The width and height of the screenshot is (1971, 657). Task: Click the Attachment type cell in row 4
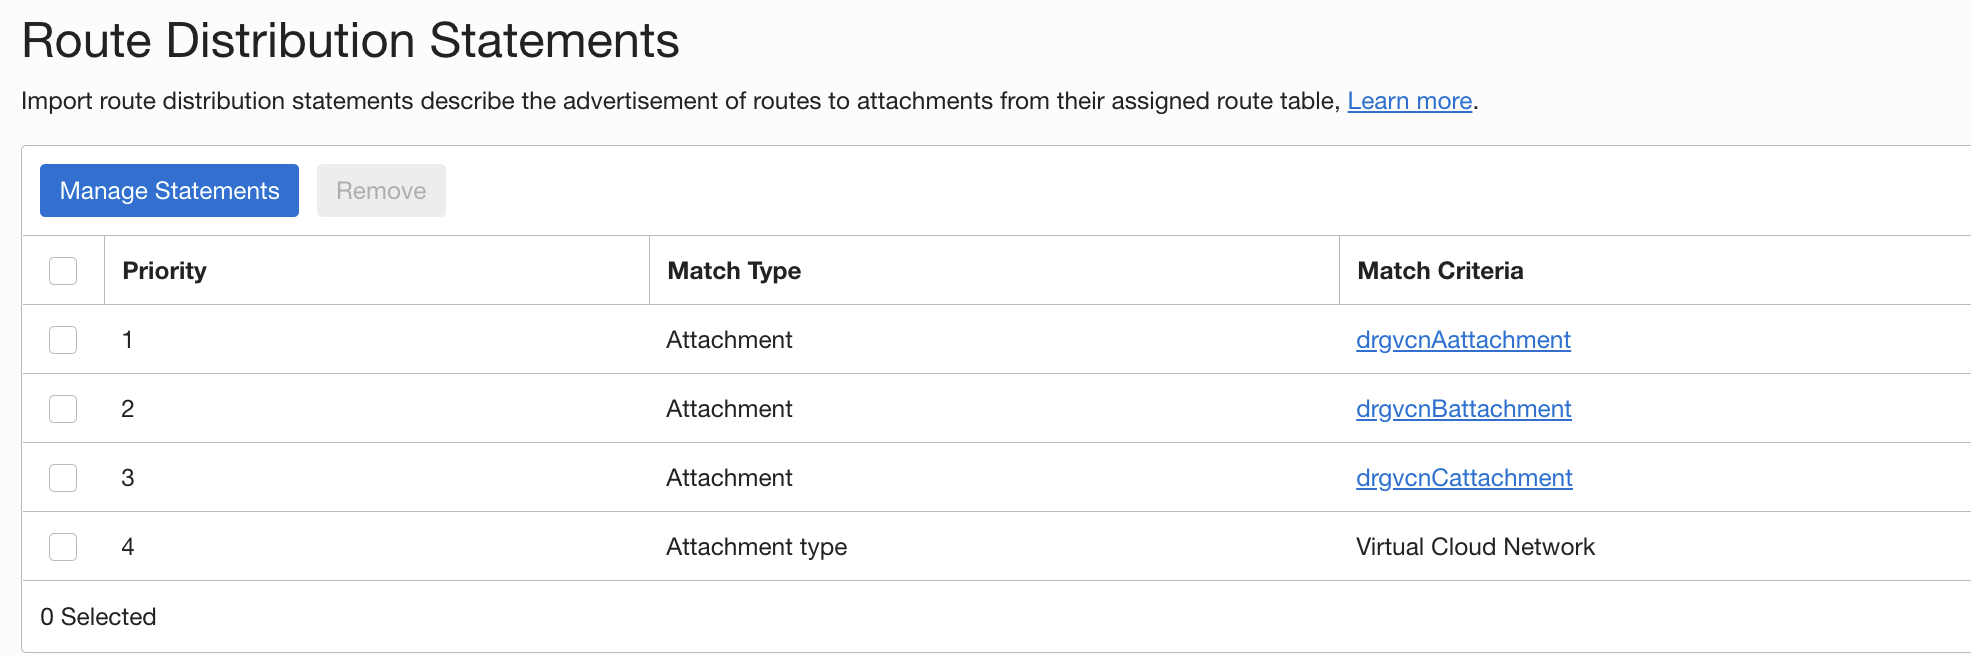click(x=756, y=547)
